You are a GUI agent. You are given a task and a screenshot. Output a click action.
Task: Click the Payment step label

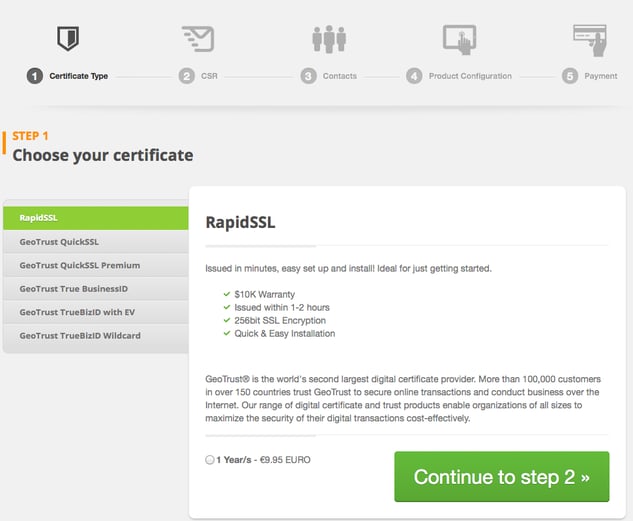click(x=601, y=76)
